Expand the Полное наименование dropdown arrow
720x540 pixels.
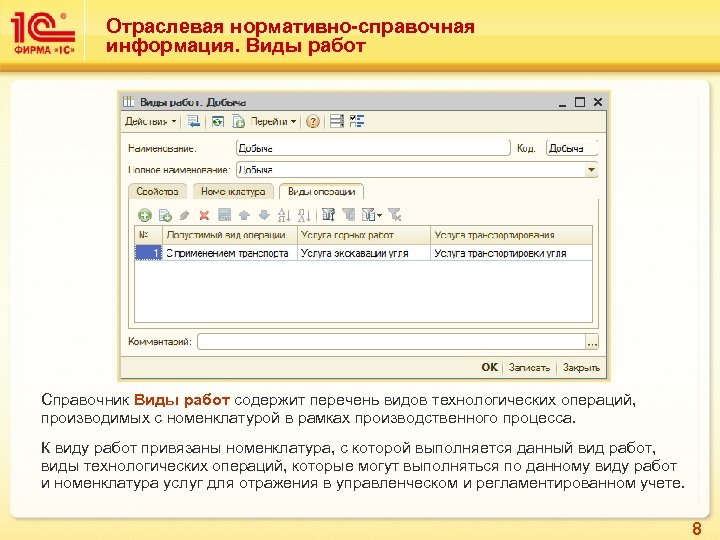click(591, 170)
